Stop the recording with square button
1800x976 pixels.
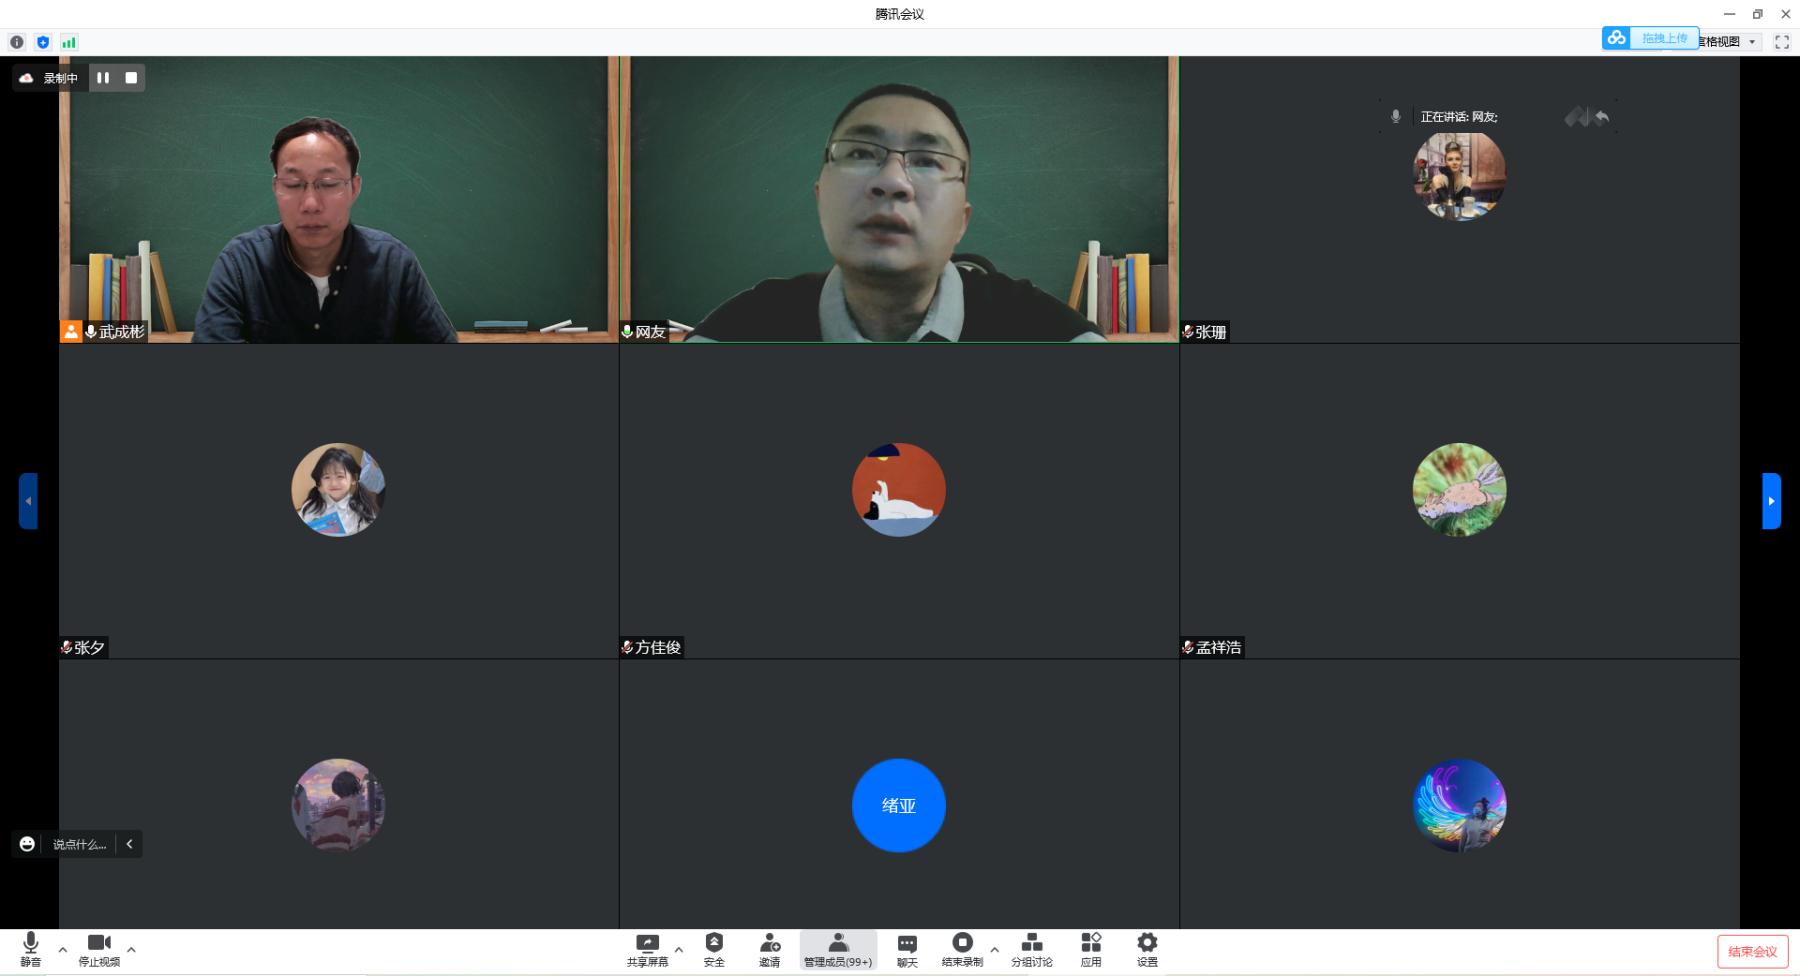coord(131,78)
